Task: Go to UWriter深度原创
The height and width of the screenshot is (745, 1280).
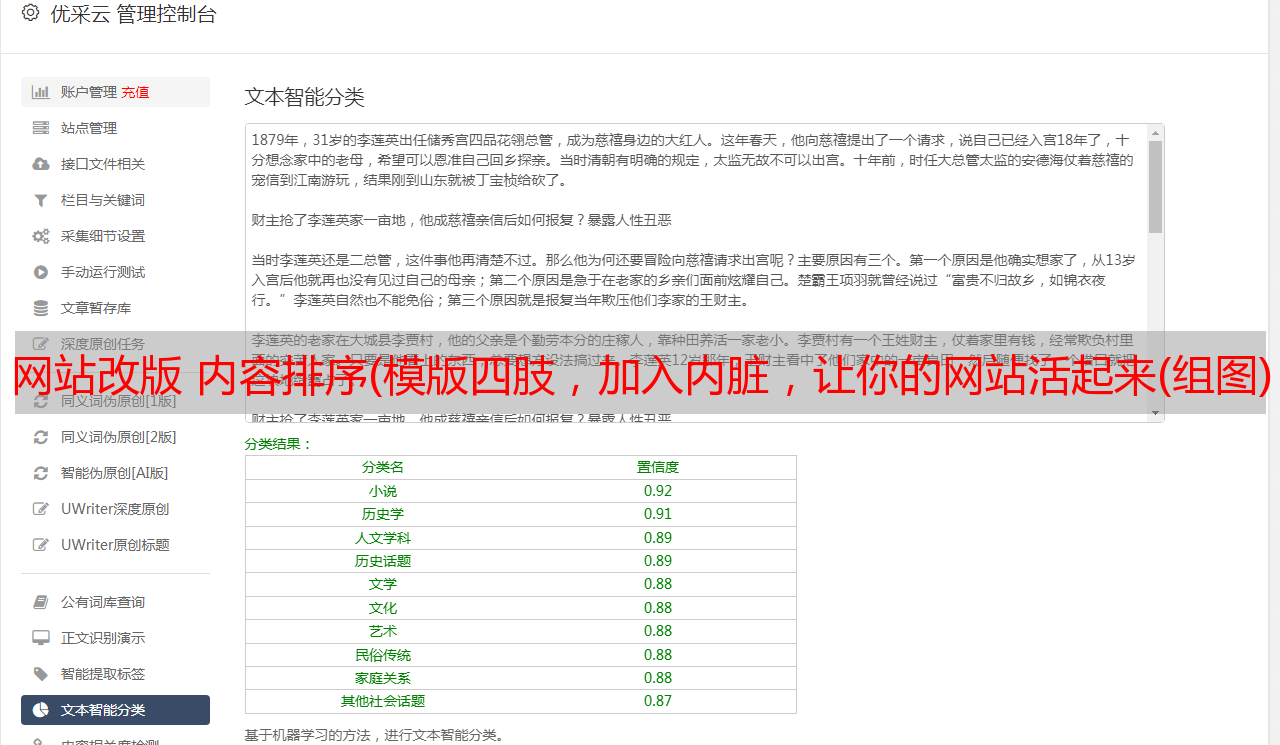Action: tap(115, 509)
